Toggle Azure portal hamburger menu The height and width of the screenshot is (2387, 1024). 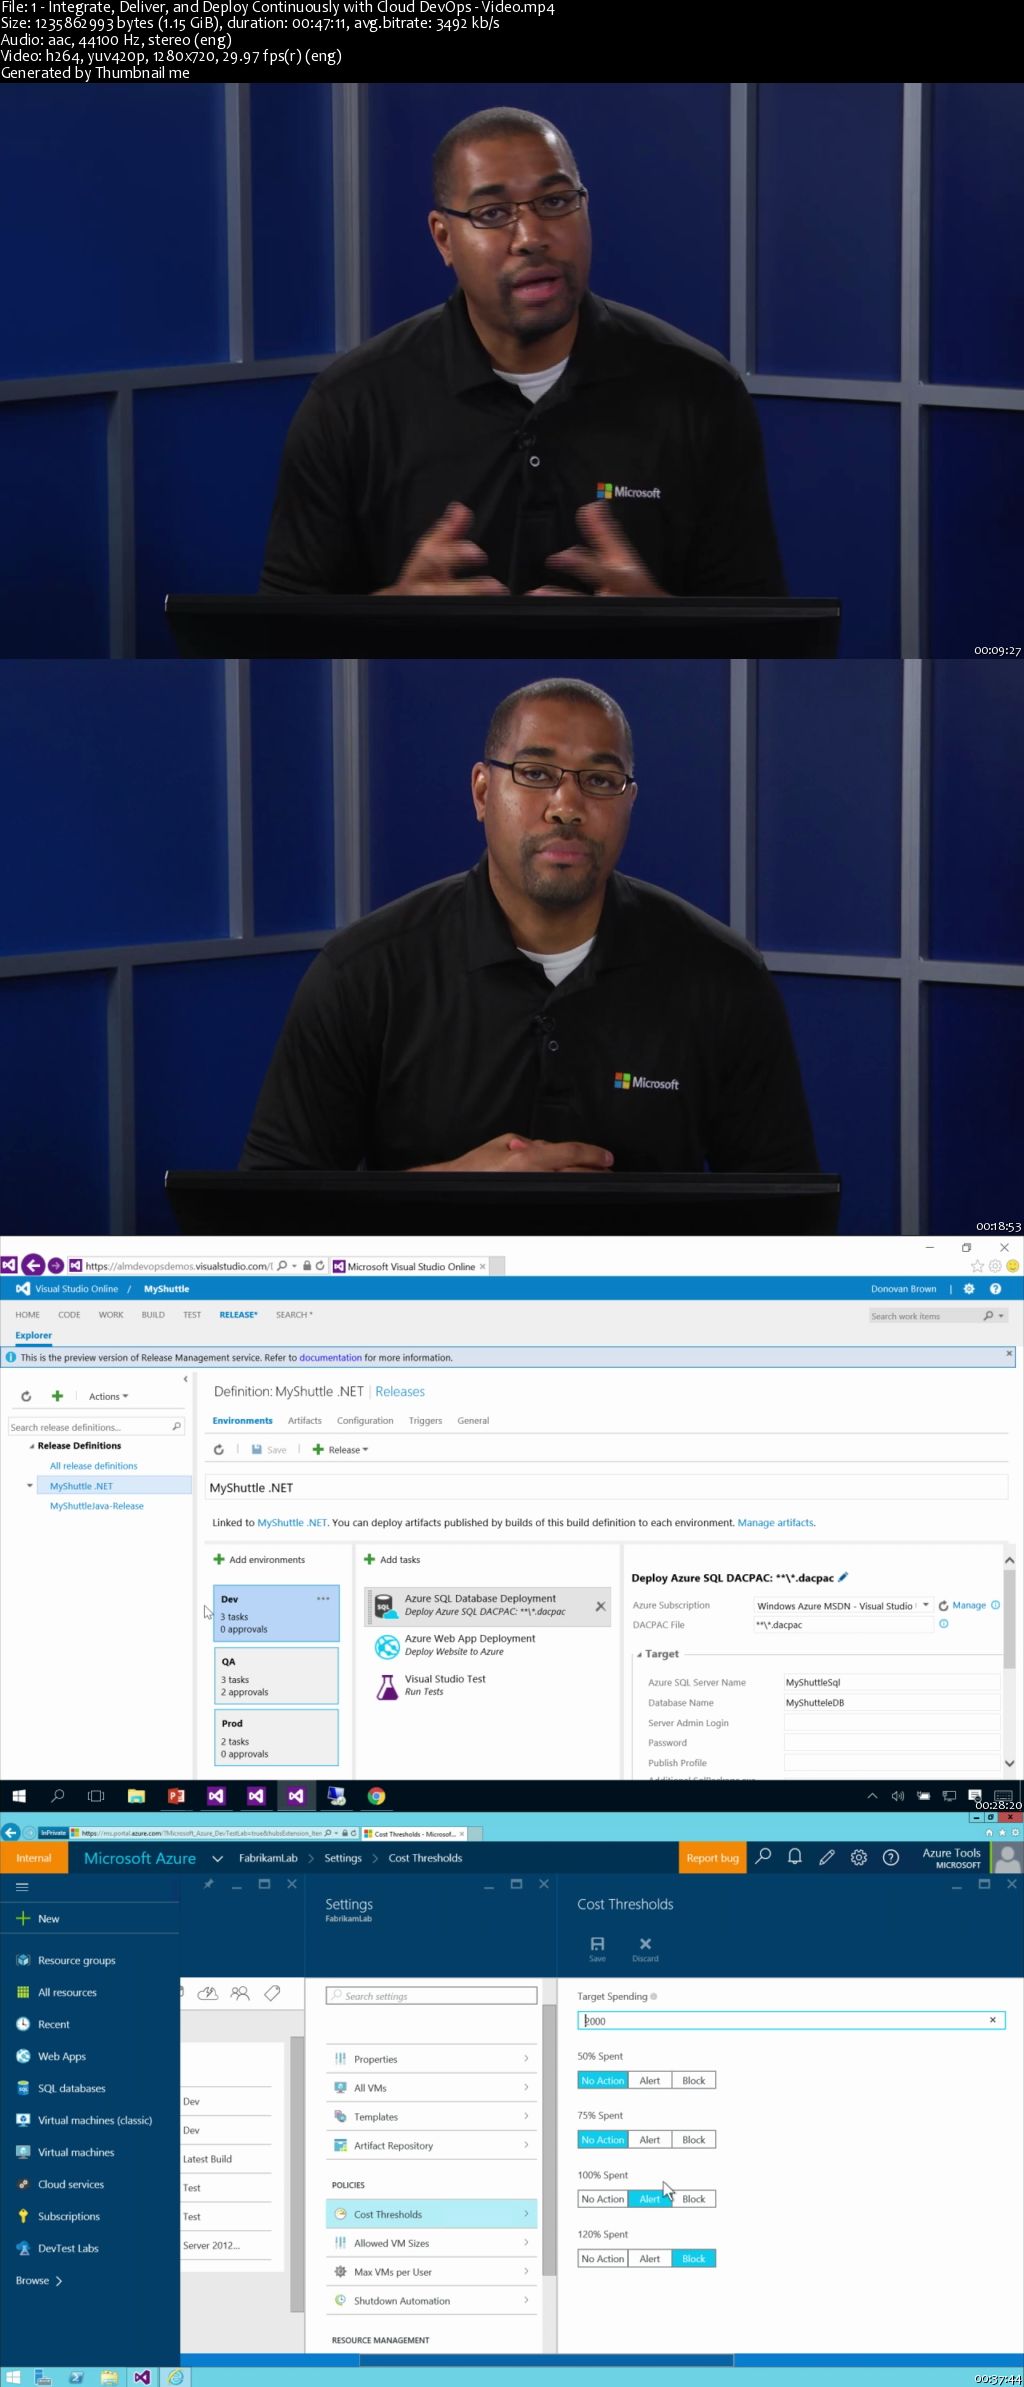coord(22,1886)
